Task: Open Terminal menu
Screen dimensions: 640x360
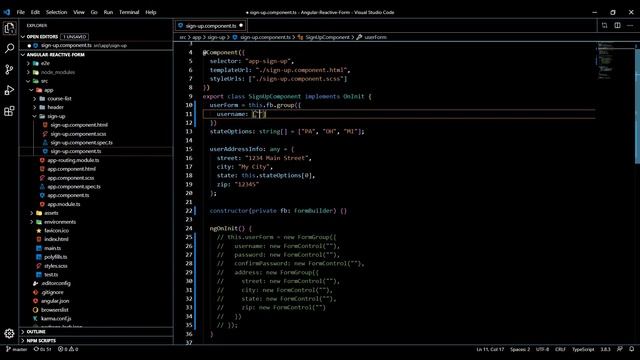Action: click(129, 12)
